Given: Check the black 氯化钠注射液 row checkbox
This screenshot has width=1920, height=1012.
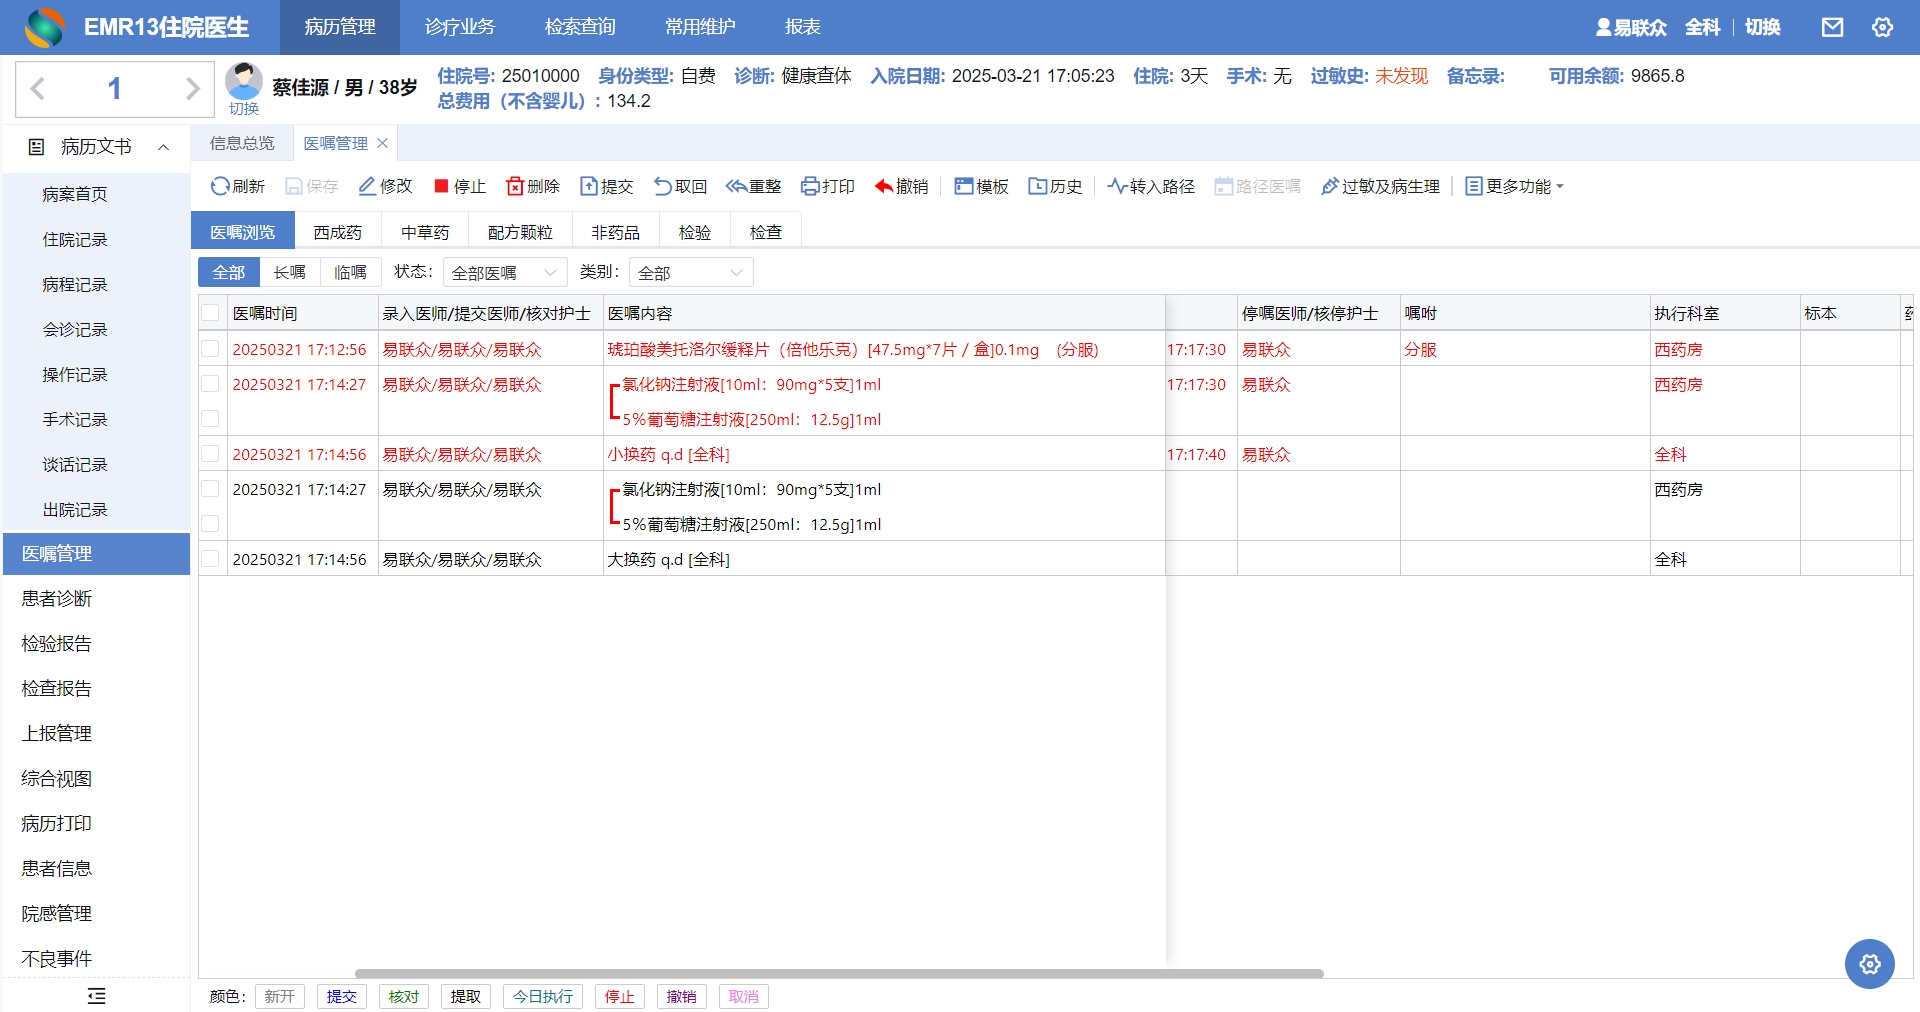Looking at the screenshot, I should (x=210, y=489).
